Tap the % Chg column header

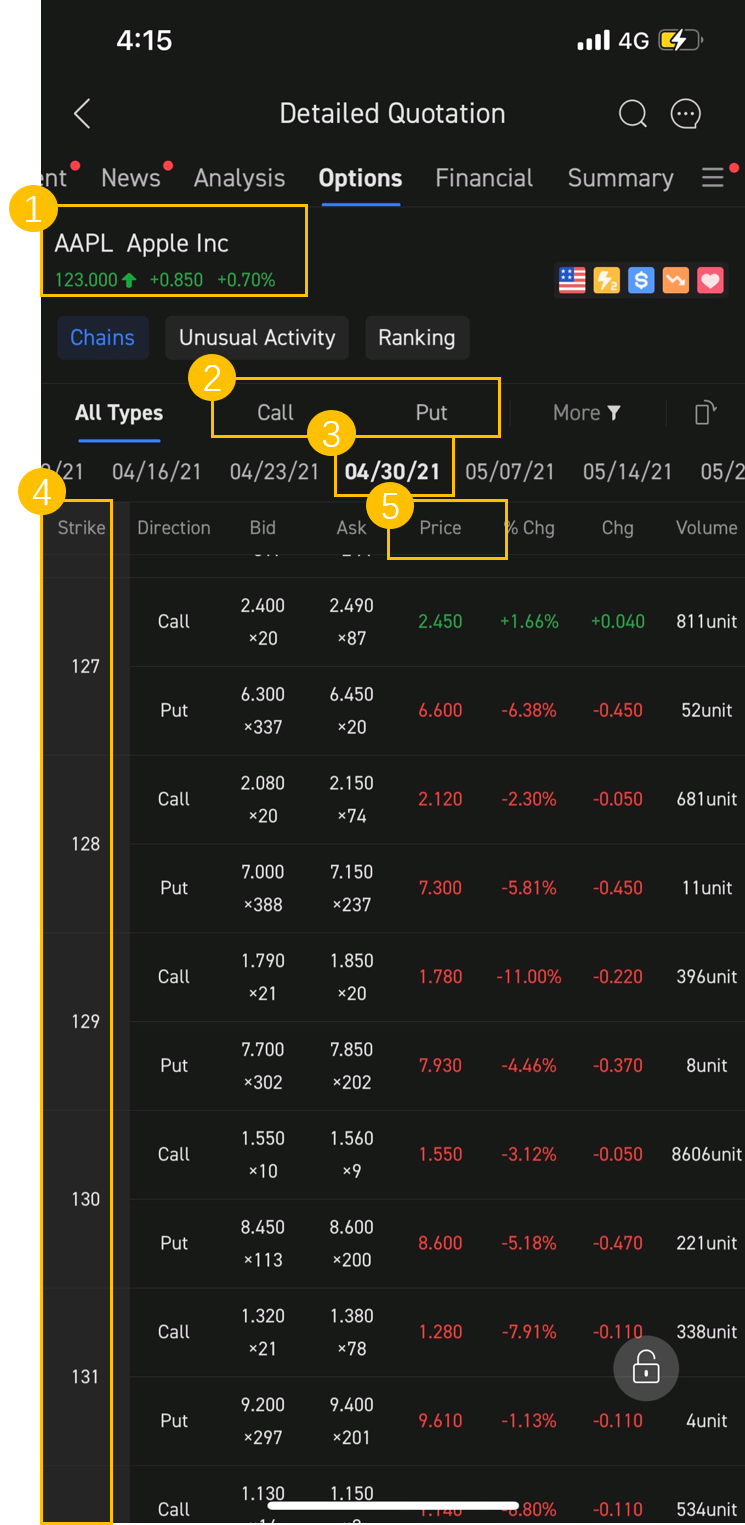coord(529,528)
